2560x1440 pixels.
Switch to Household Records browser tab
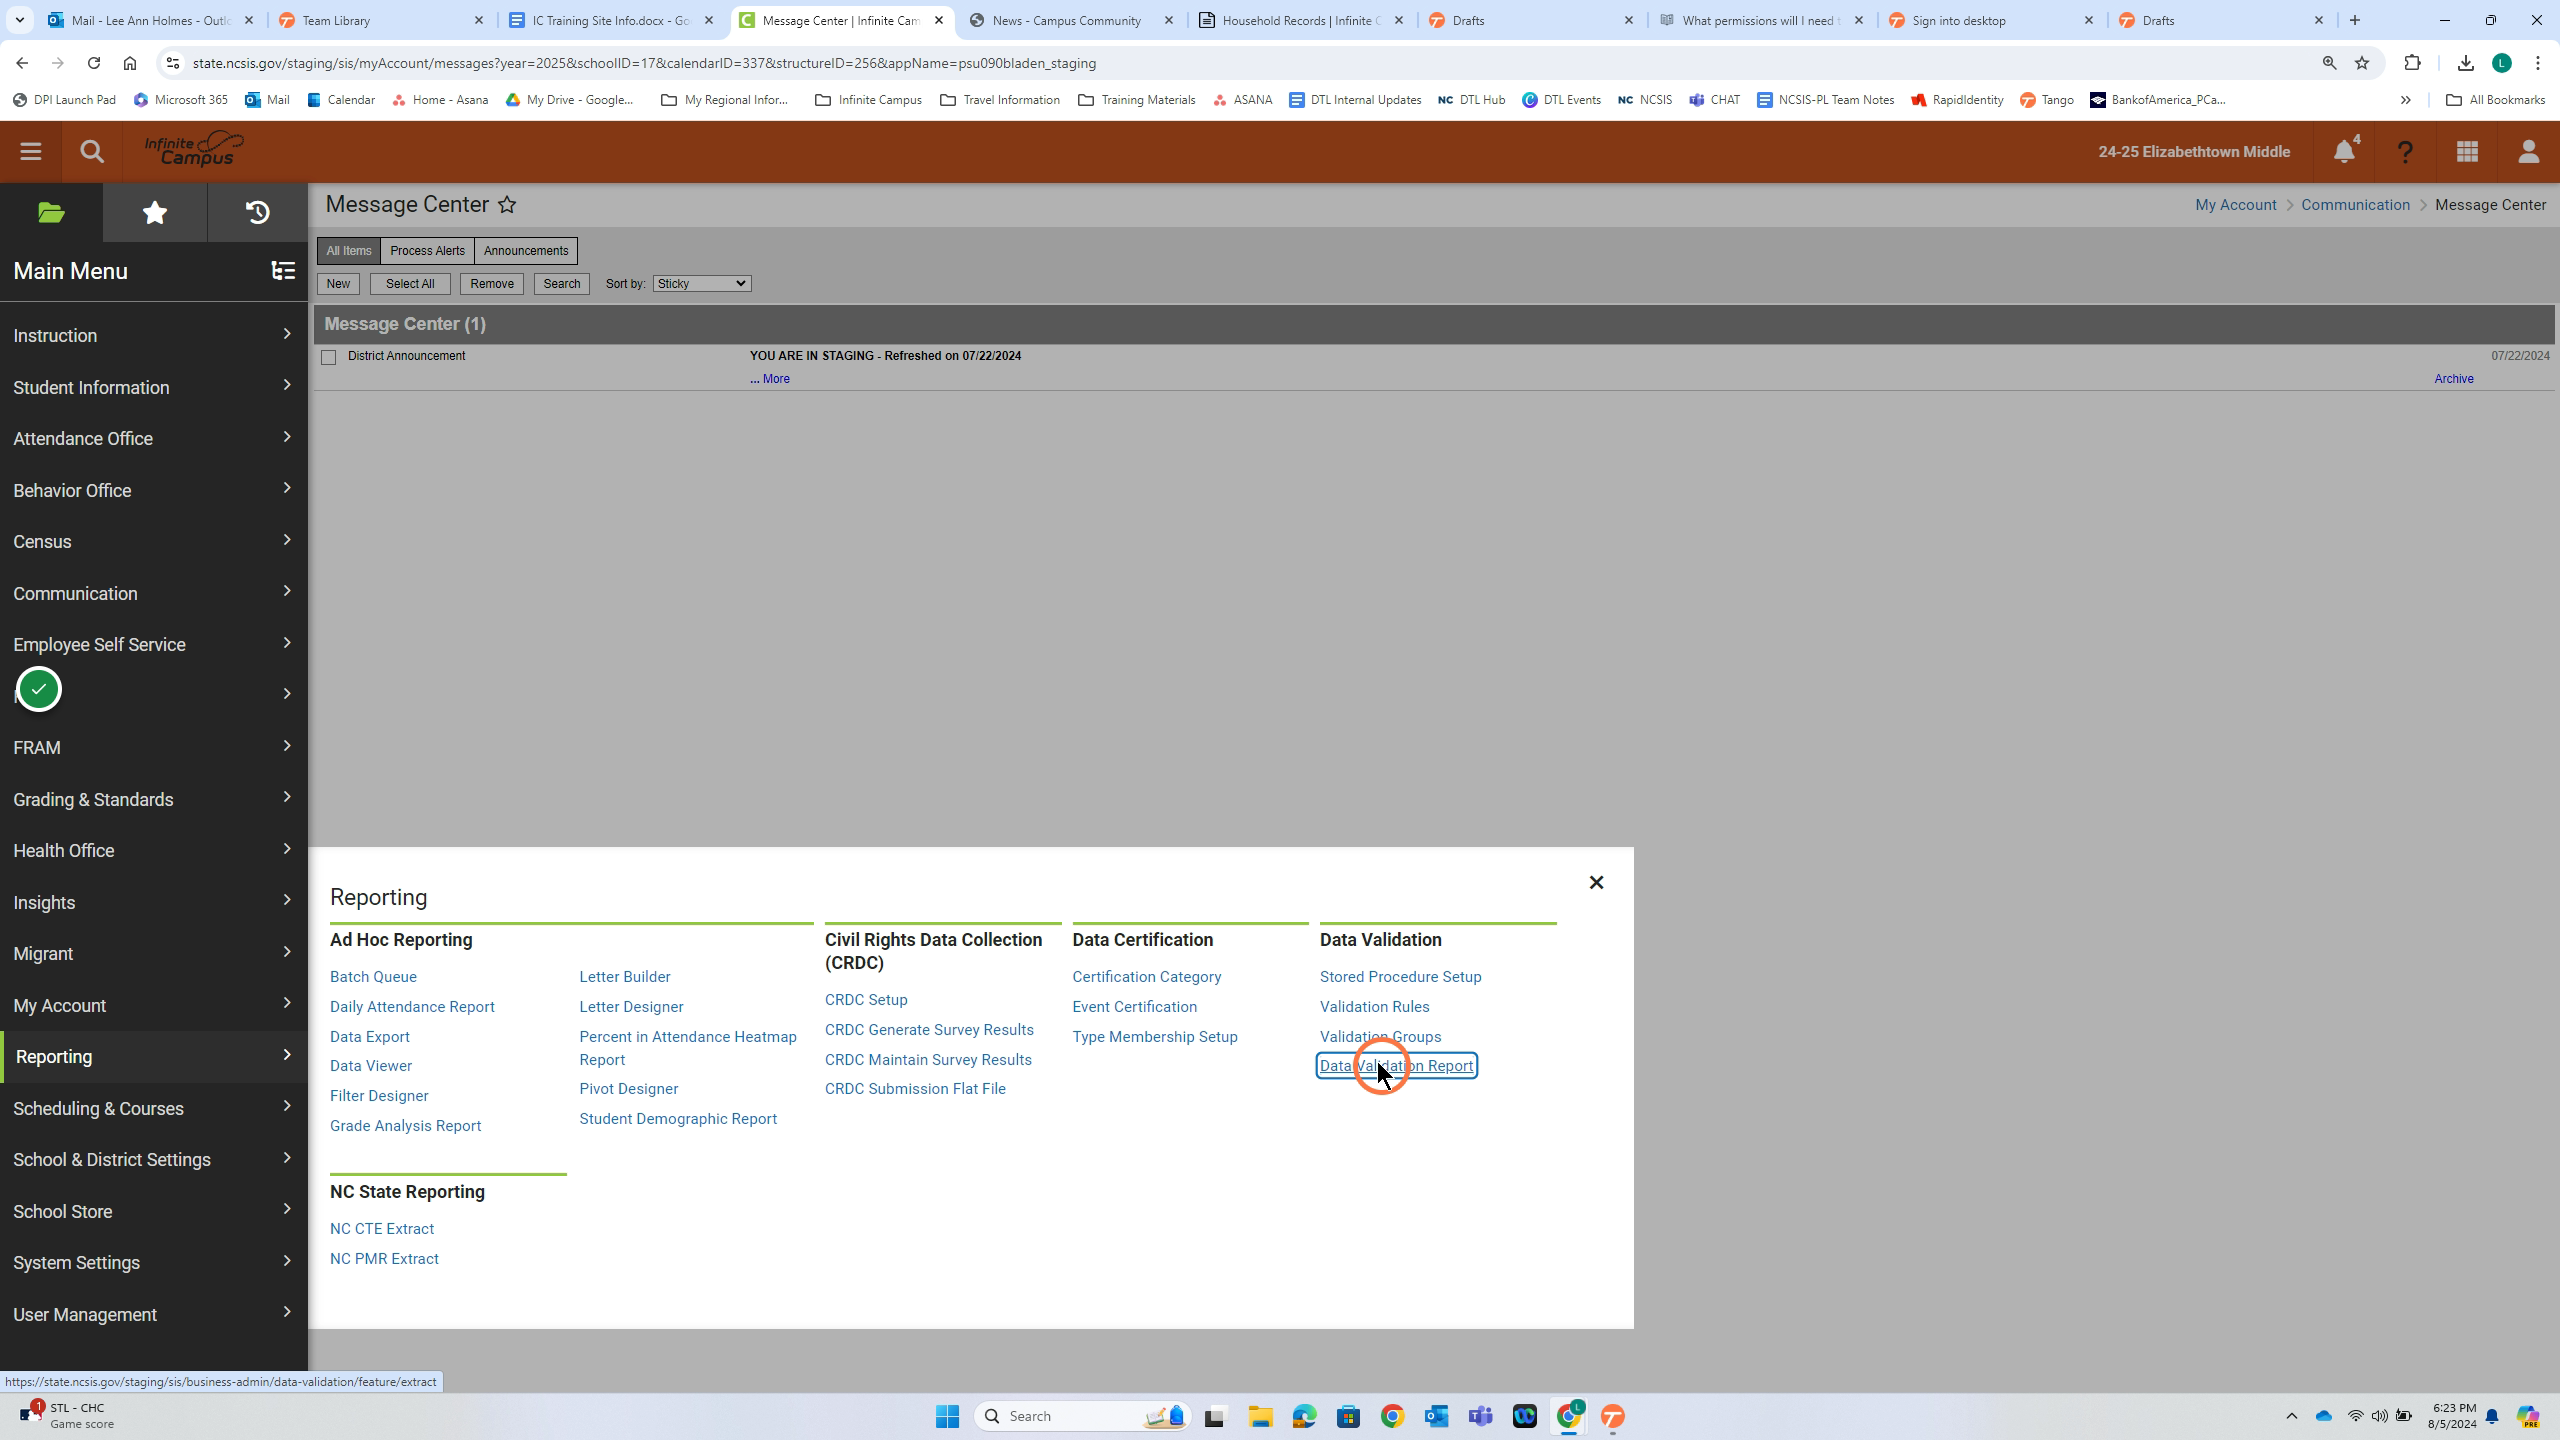click(x=1302, y=20)
